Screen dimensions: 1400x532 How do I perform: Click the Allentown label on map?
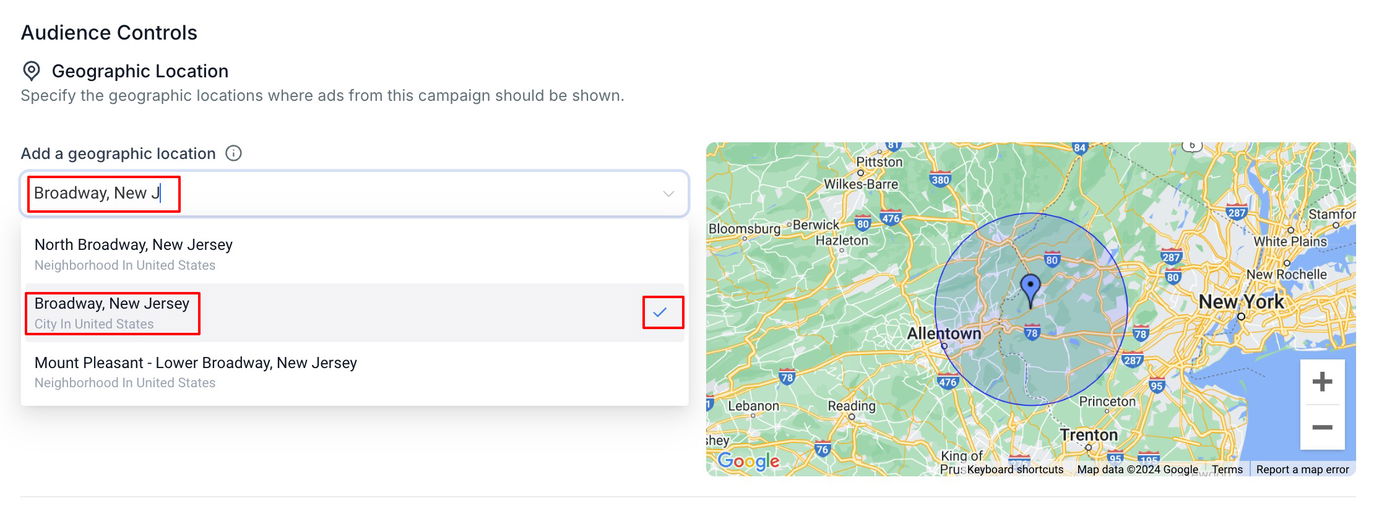944,333
